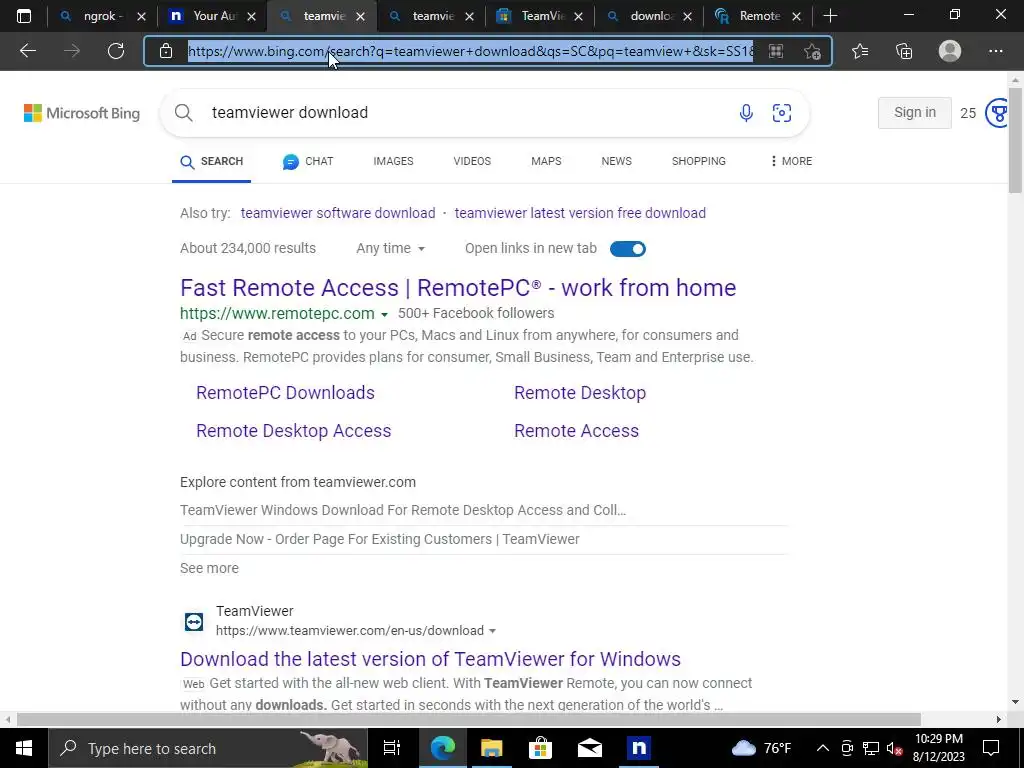
Task: Add this page to favorites
Action: 812,51
